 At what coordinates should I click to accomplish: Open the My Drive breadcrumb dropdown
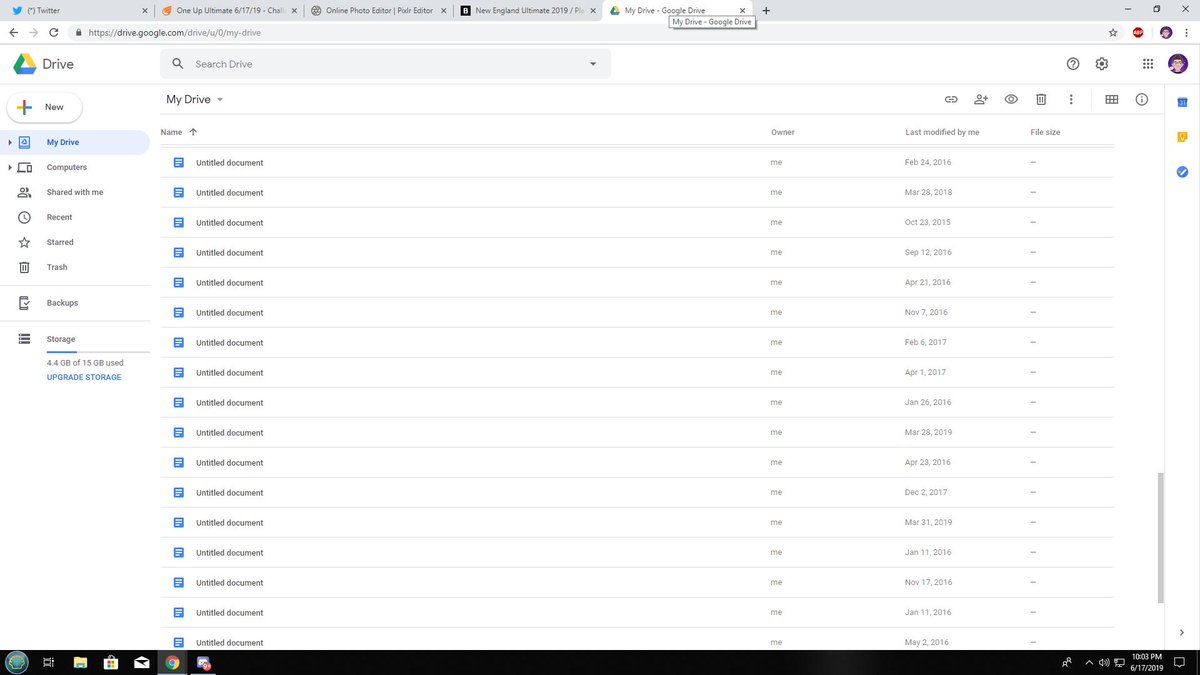point(220,99)
